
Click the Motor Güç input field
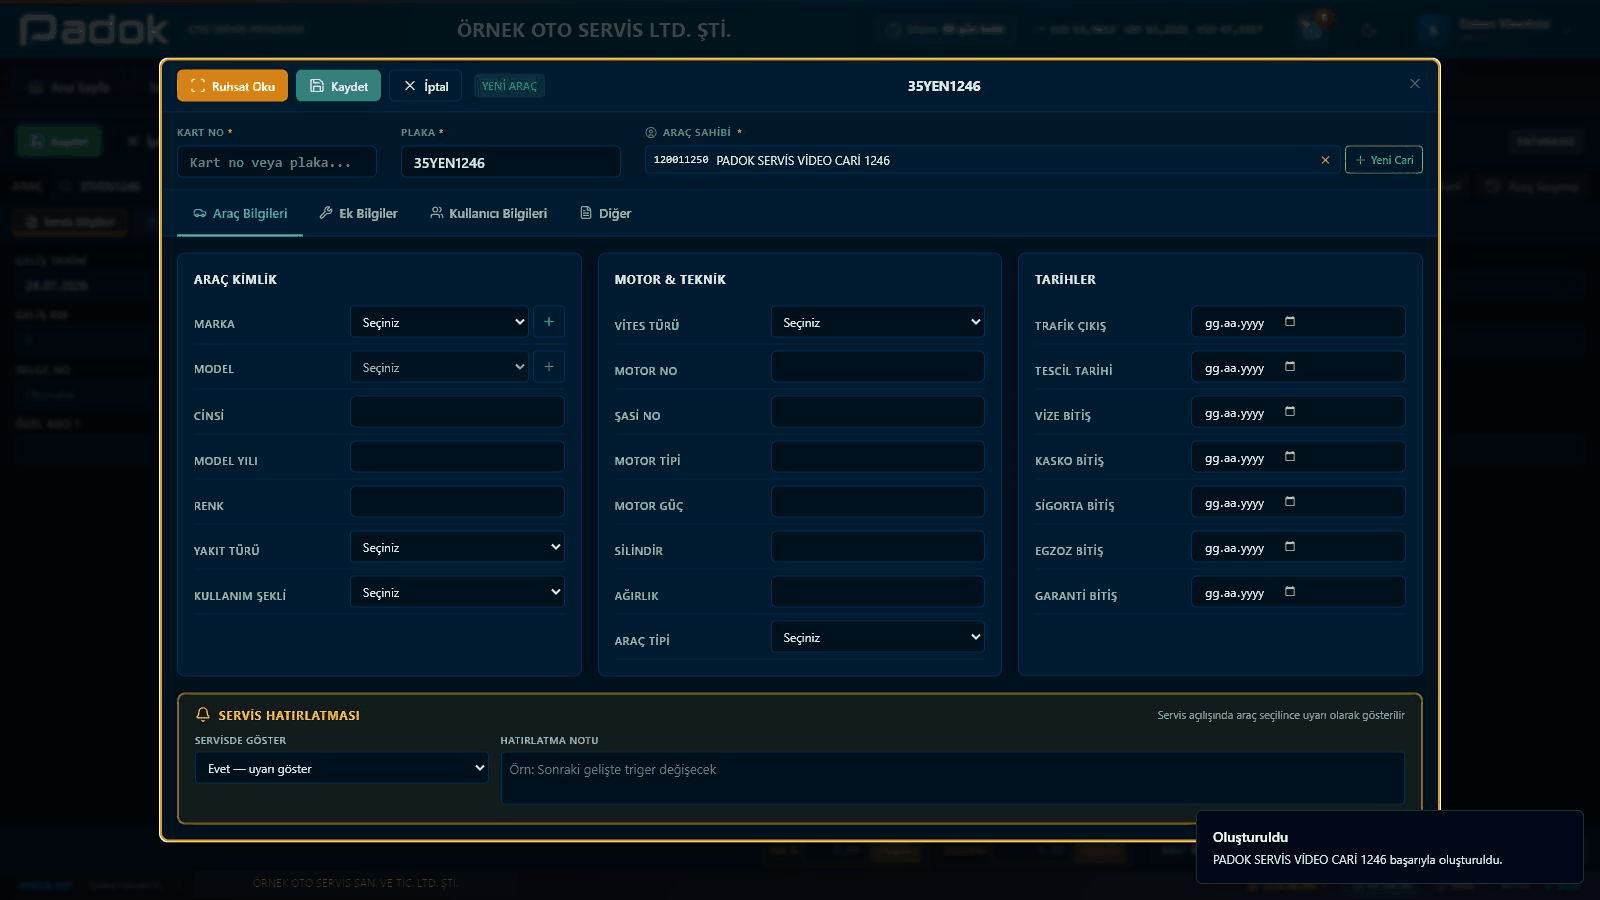(x=878, y=502)
